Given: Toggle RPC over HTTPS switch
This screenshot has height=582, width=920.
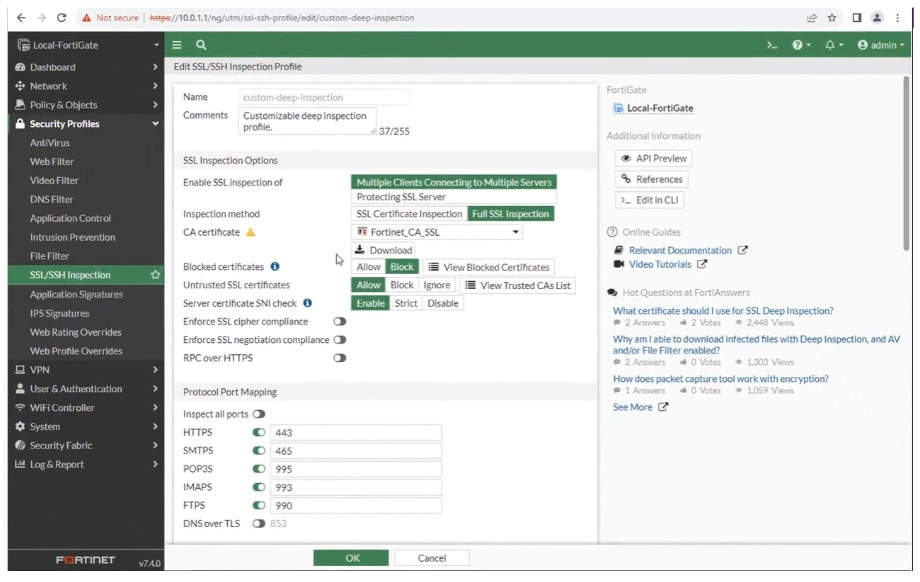Looking at the screenshot, I should 340,358.
